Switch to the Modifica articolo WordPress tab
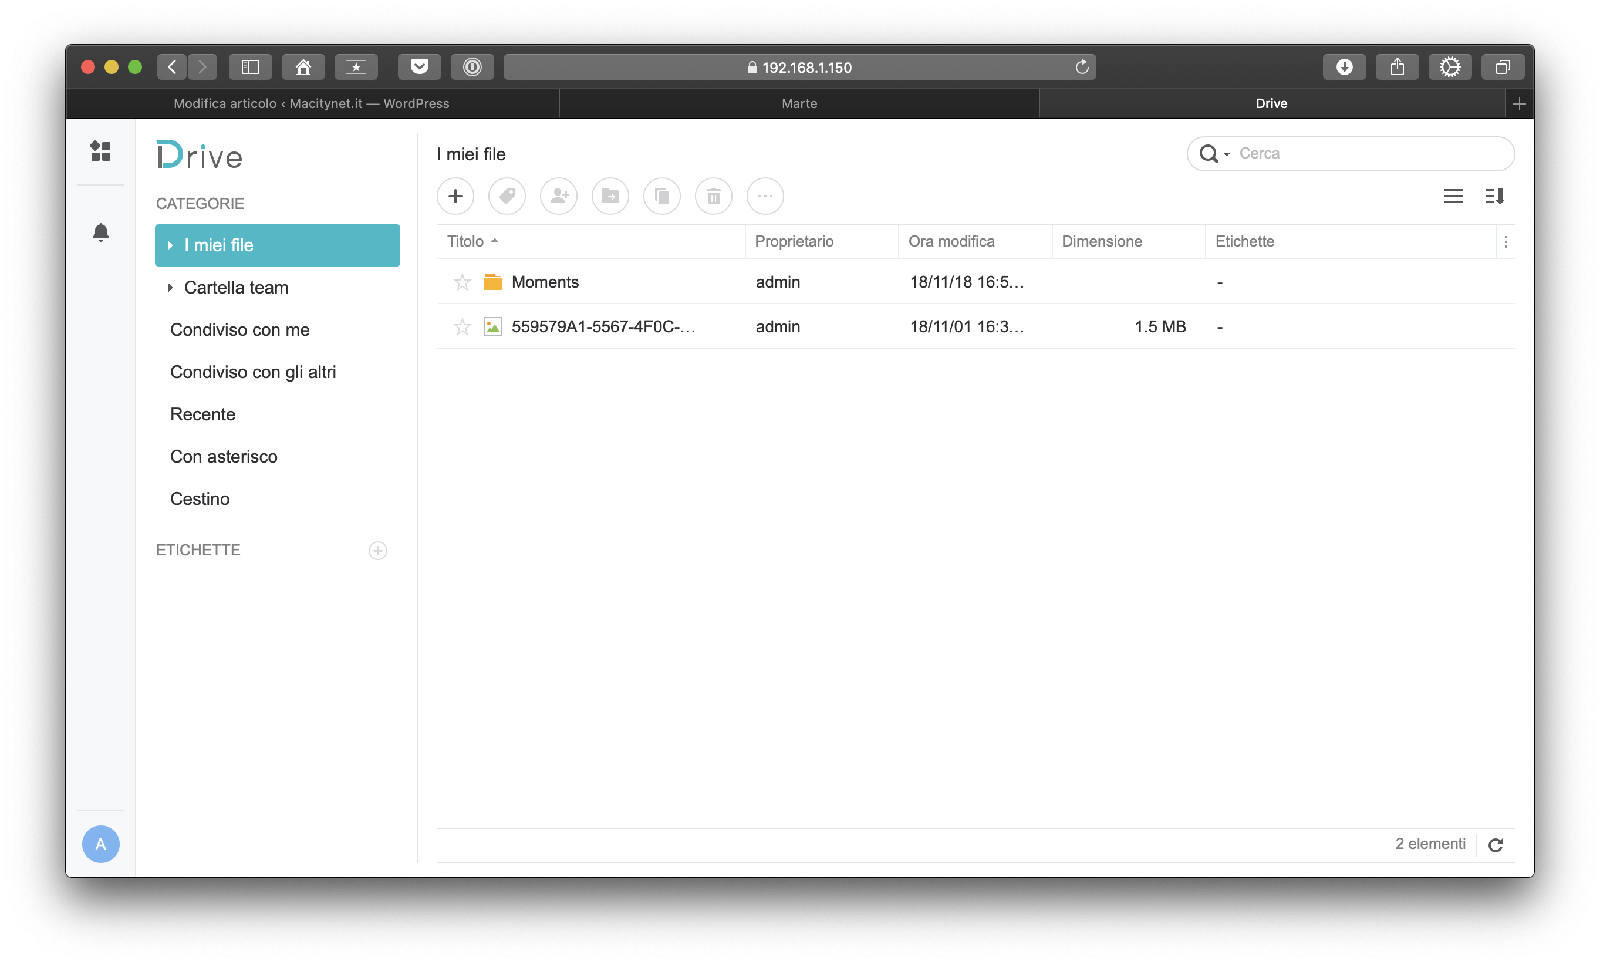This screenshot has height=964, width=1600. (312, 103)
